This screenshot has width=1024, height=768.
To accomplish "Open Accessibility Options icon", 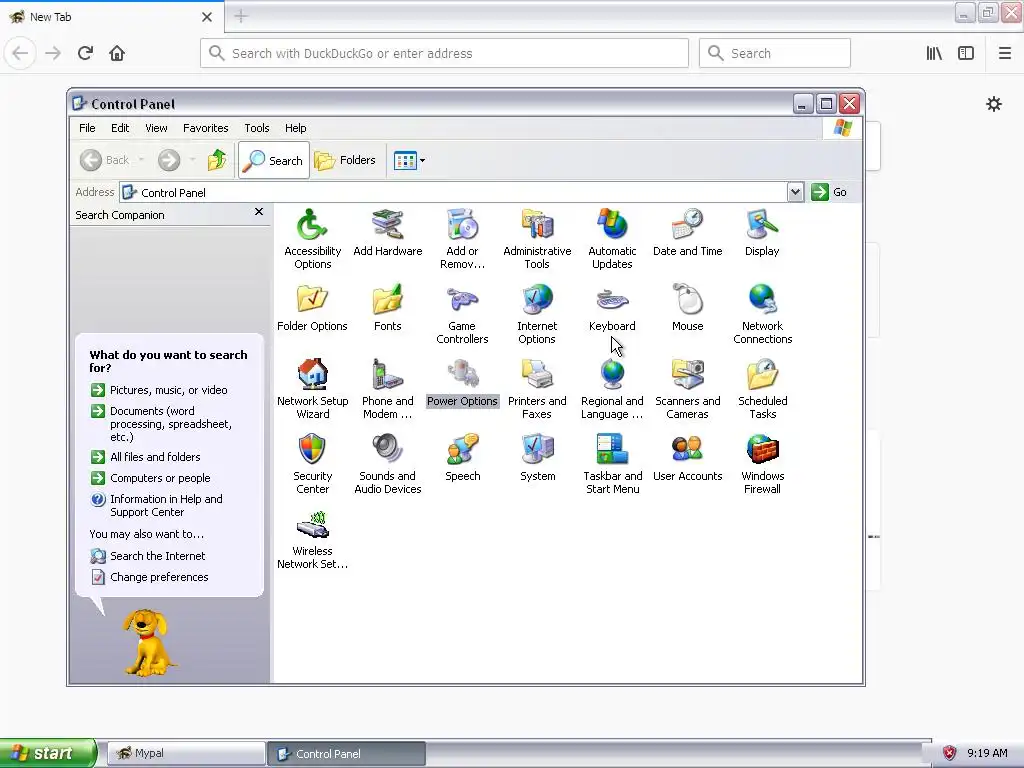I will [312, 239].
